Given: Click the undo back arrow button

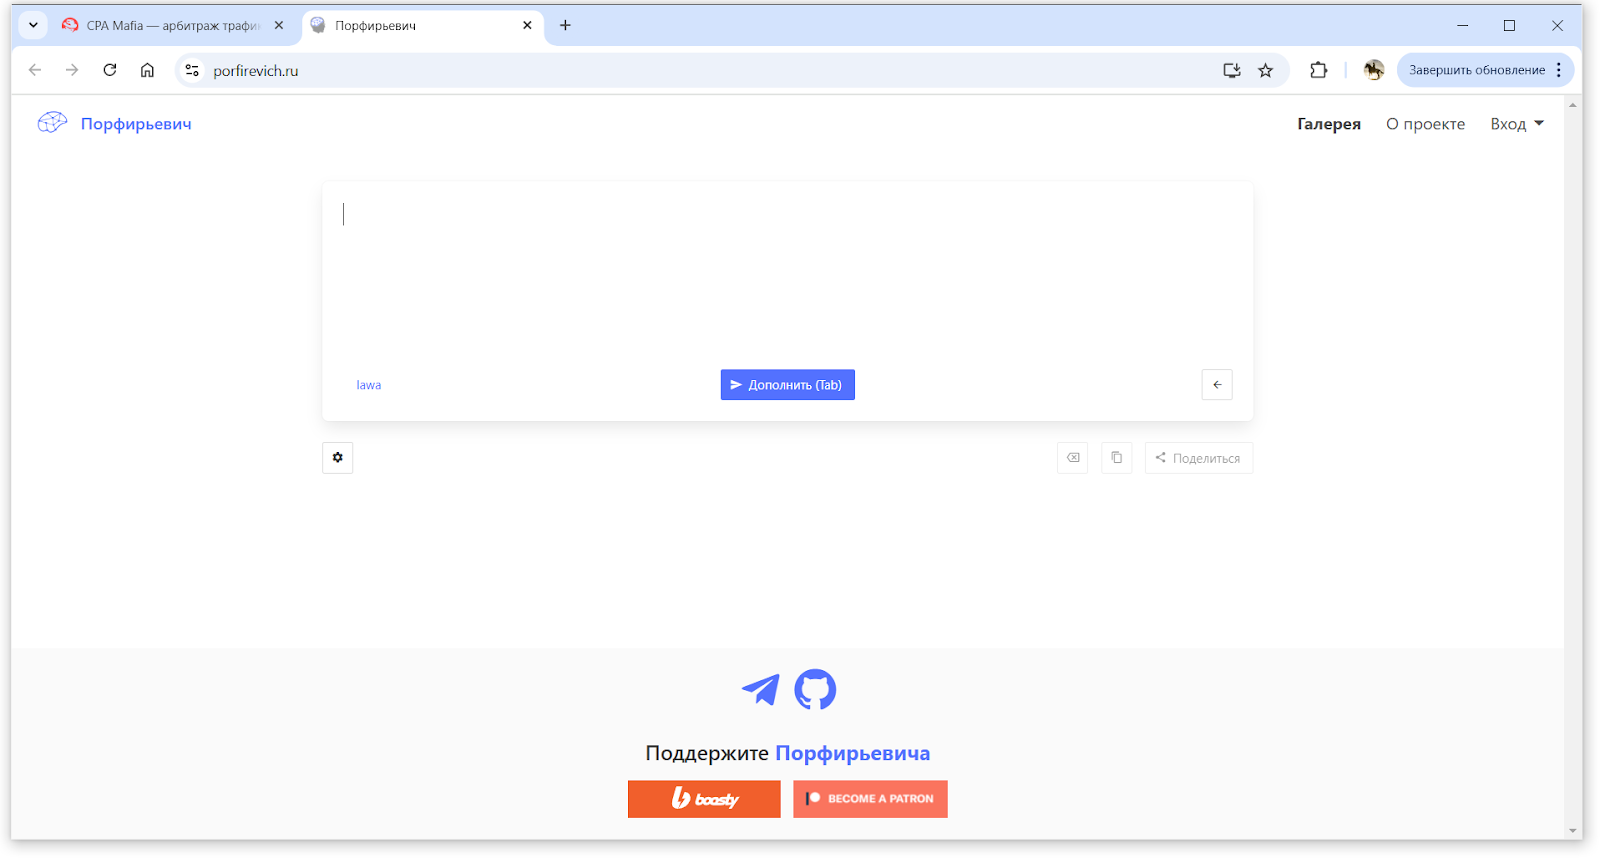Looking at the screenshot, I should point(1217,385).
